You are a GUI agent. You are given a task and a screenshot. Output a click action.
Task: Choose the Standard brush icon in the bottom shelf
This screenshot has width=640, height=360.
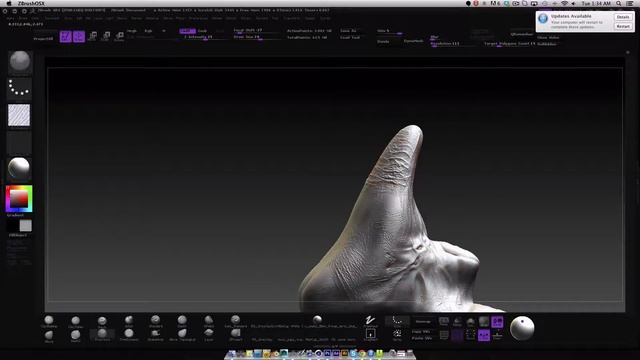tap(156, 321)
